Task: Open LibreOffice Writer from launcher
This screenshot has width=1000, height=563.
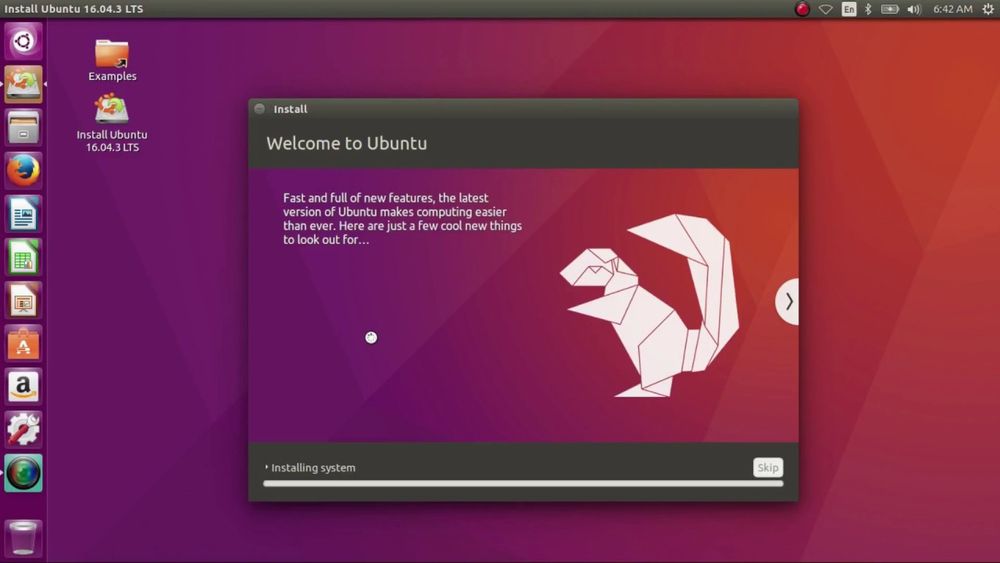Action: [24, 214]
